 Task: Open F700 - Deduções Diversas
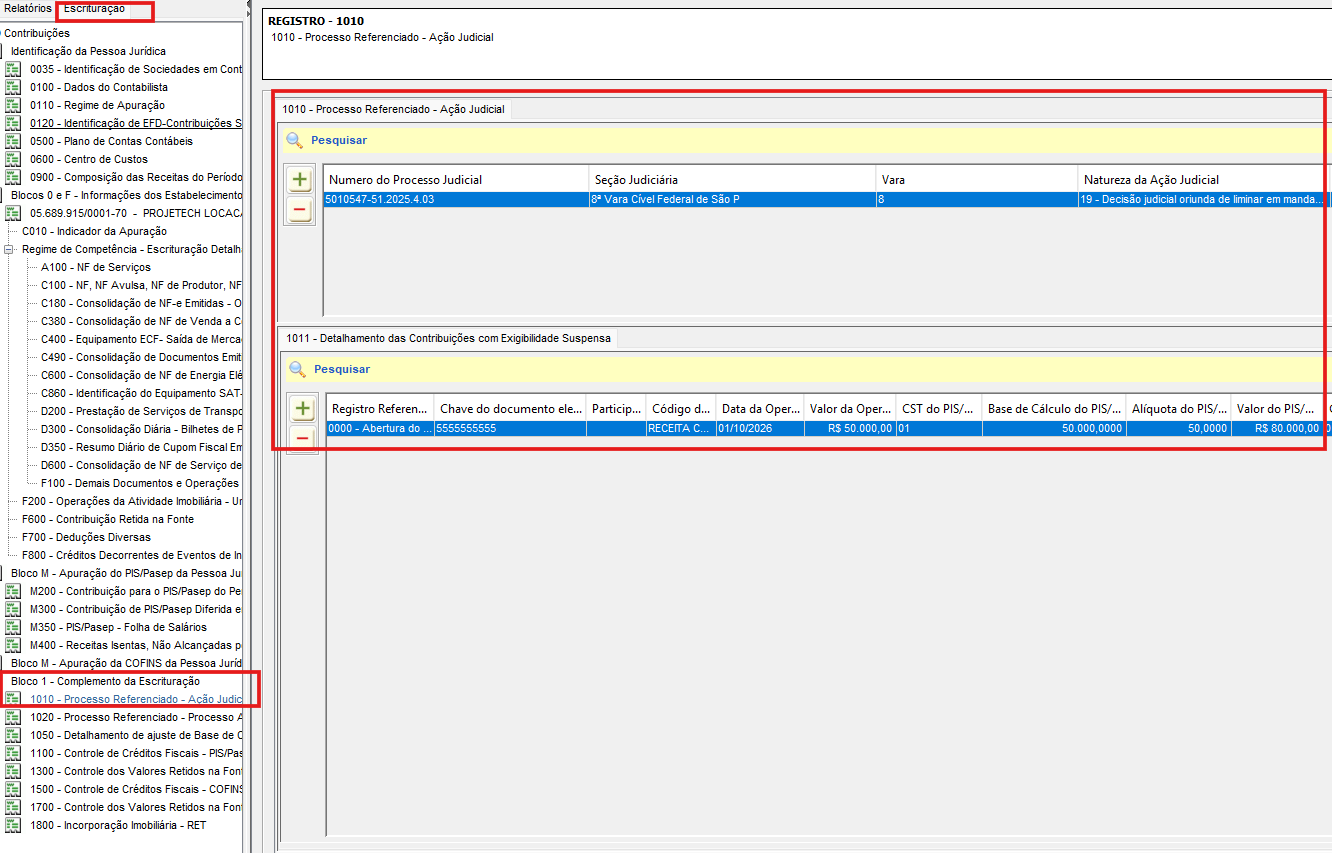click(x=86, y=537)
